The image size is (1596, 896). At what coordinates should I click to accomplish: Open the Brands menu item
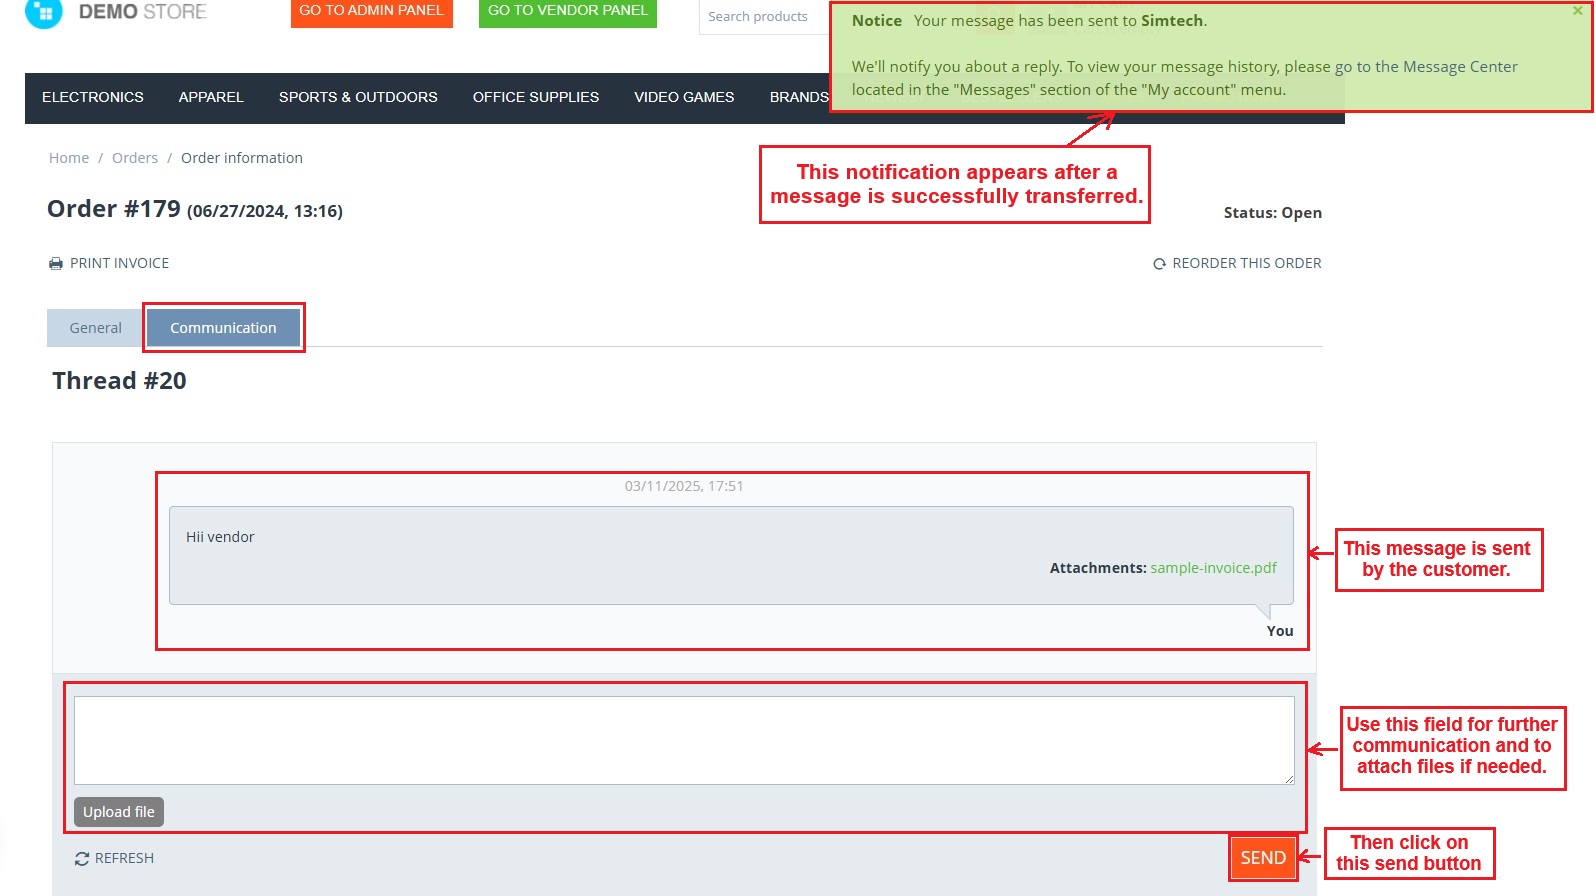click(x=798, y=97)
